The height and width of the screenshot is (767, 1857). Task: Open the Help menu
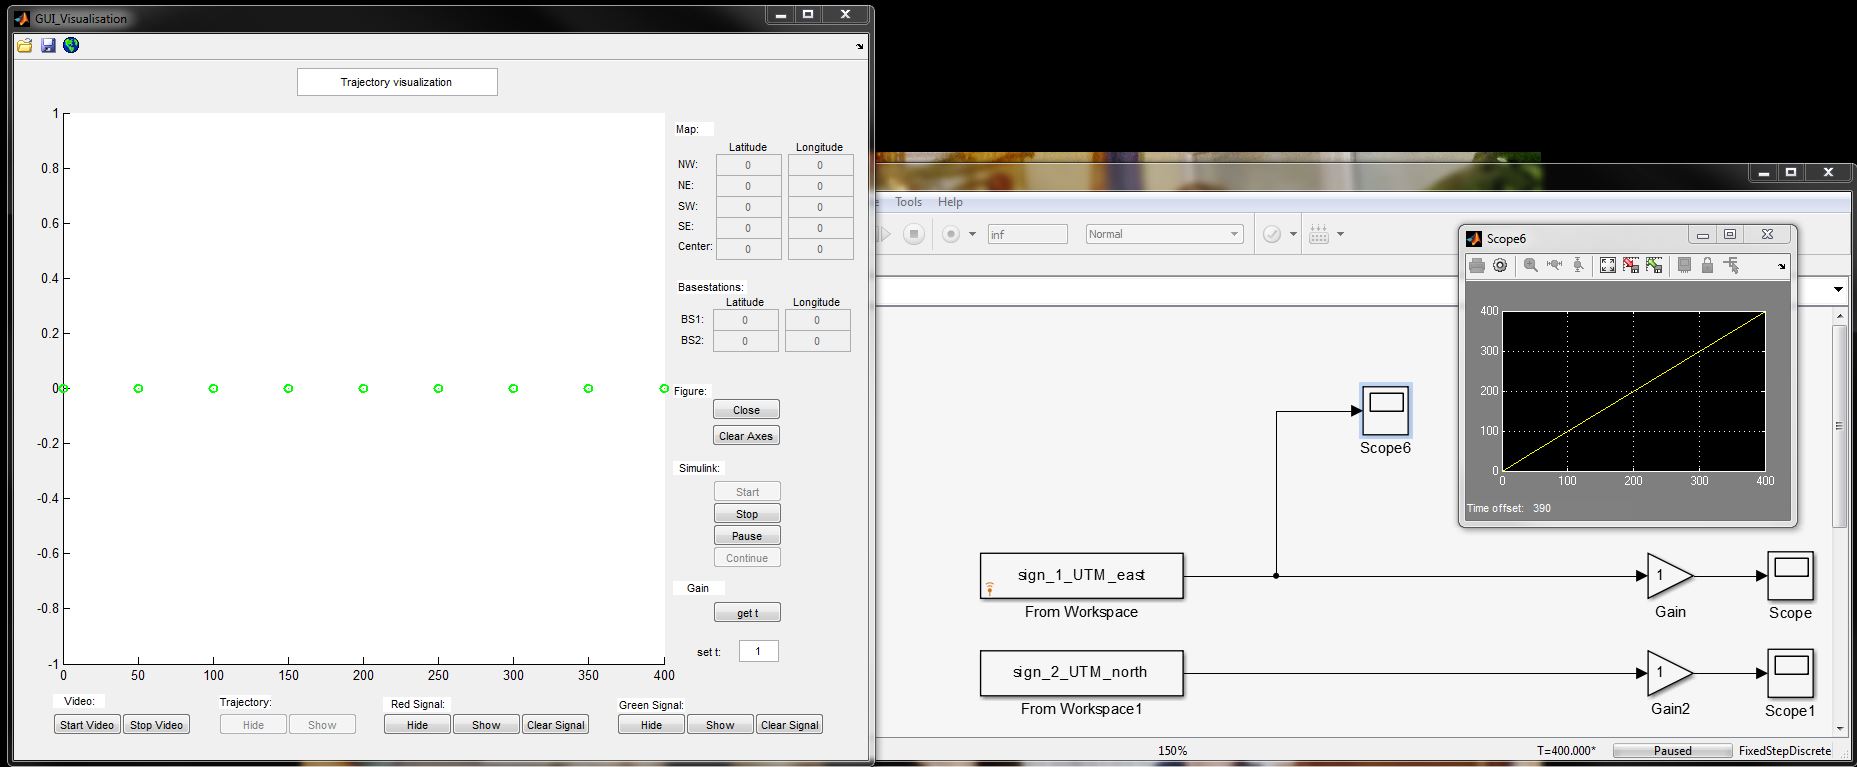(950, 202)
